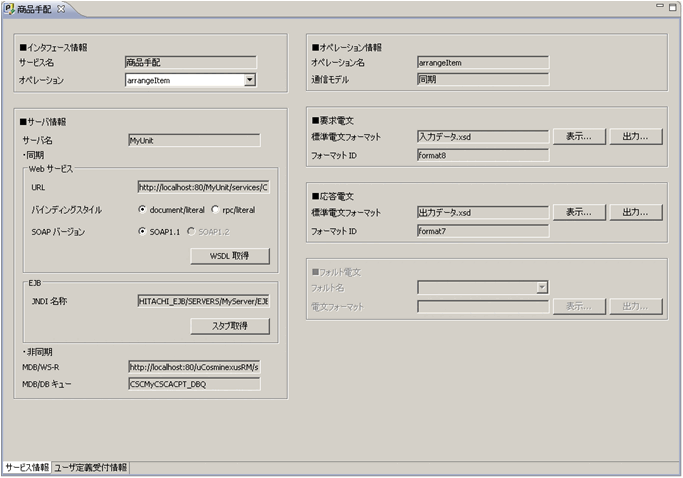The image size is (683, 478).
Task: Click the MDB/WS-R URL field
Action: click(194, 367)
